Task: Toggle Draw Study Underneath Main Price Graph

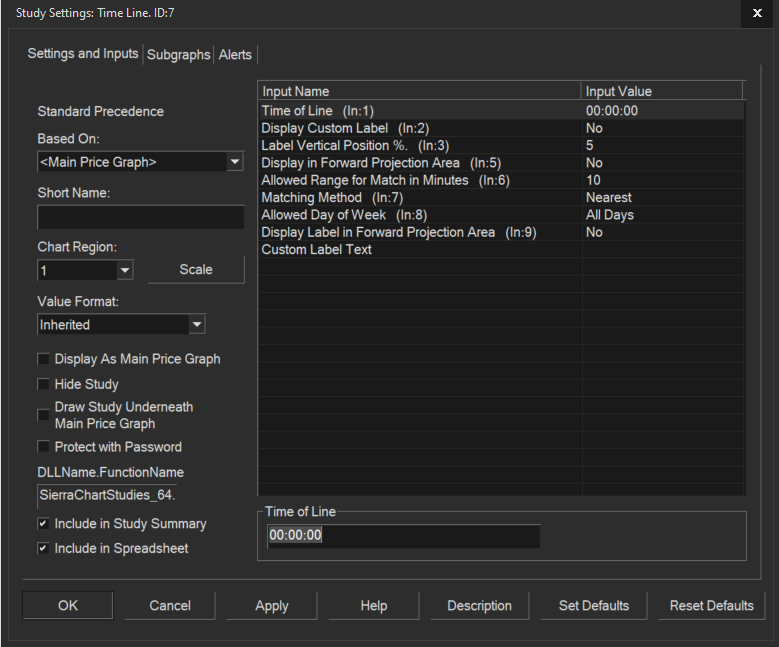Action: [43, 415]
